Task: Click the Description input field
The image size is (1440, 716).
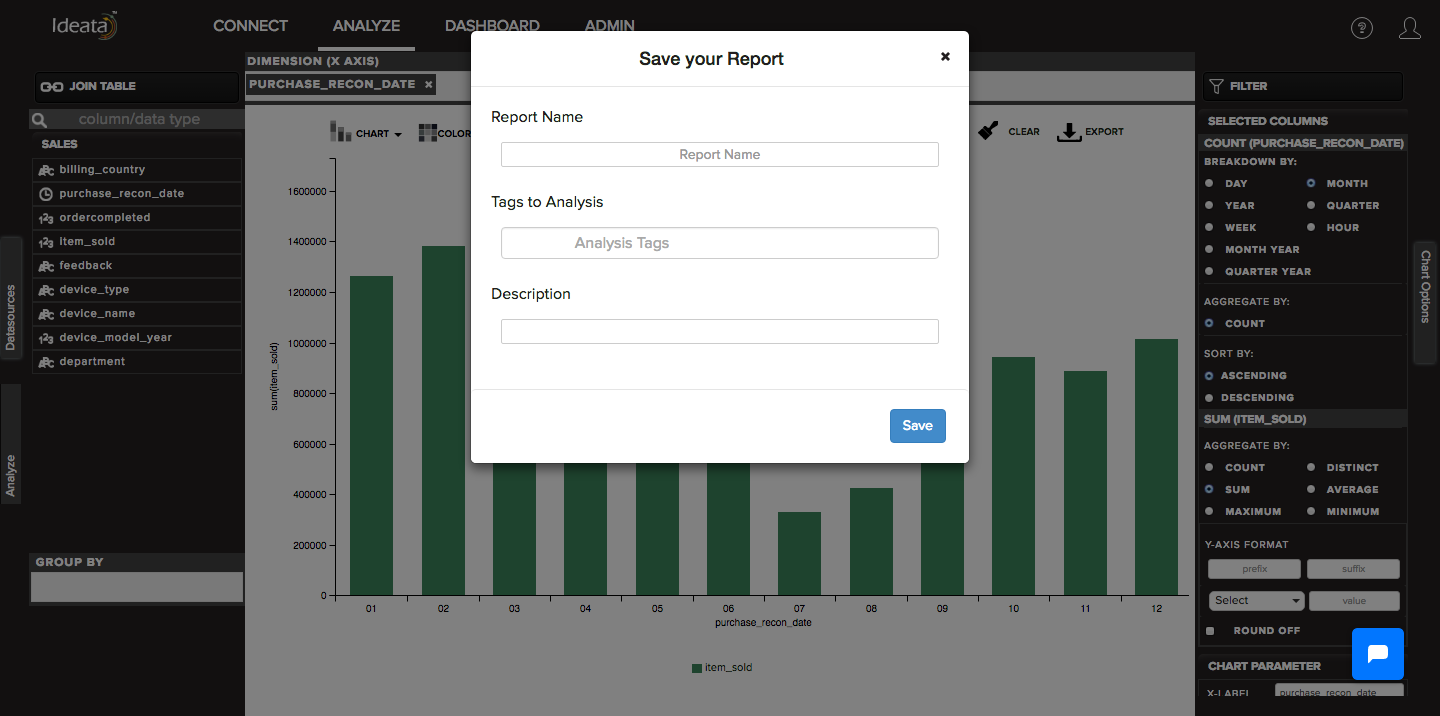Action: click(720, 331)
